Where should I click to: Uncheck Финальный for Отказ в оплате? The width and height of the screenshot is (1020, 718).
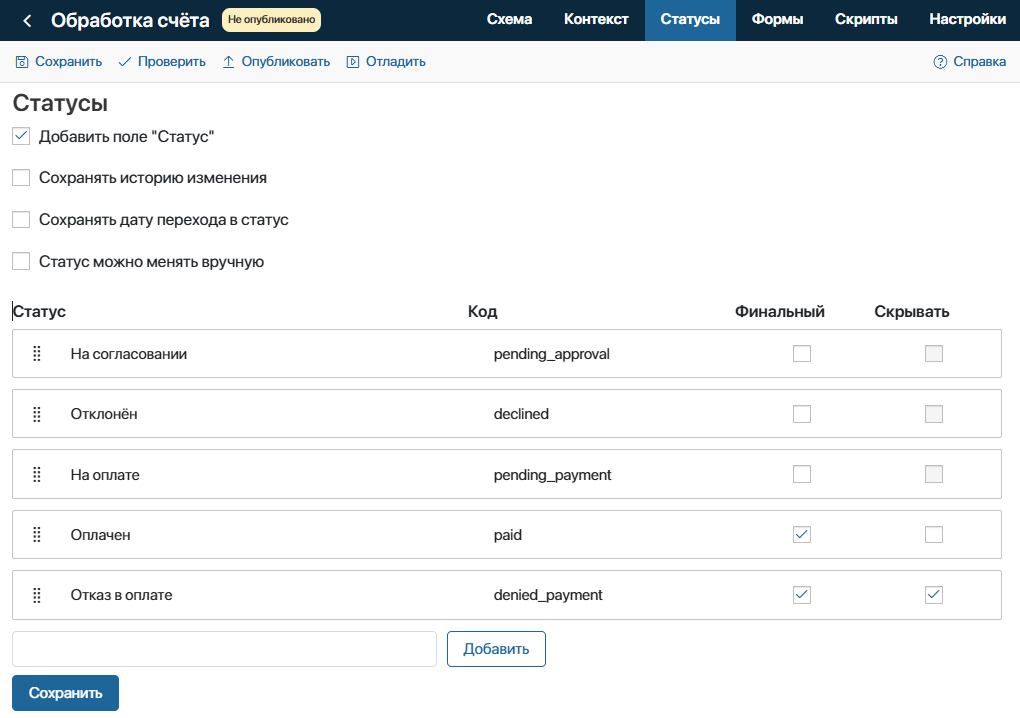tap(801, 594)
